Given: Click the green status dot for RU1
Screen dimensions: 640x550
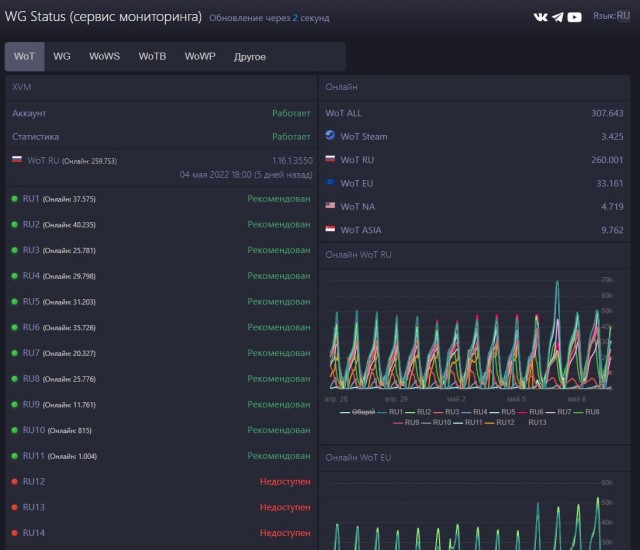Looking at the screenshot, I should pyautogui.click(x=15, y=199).
